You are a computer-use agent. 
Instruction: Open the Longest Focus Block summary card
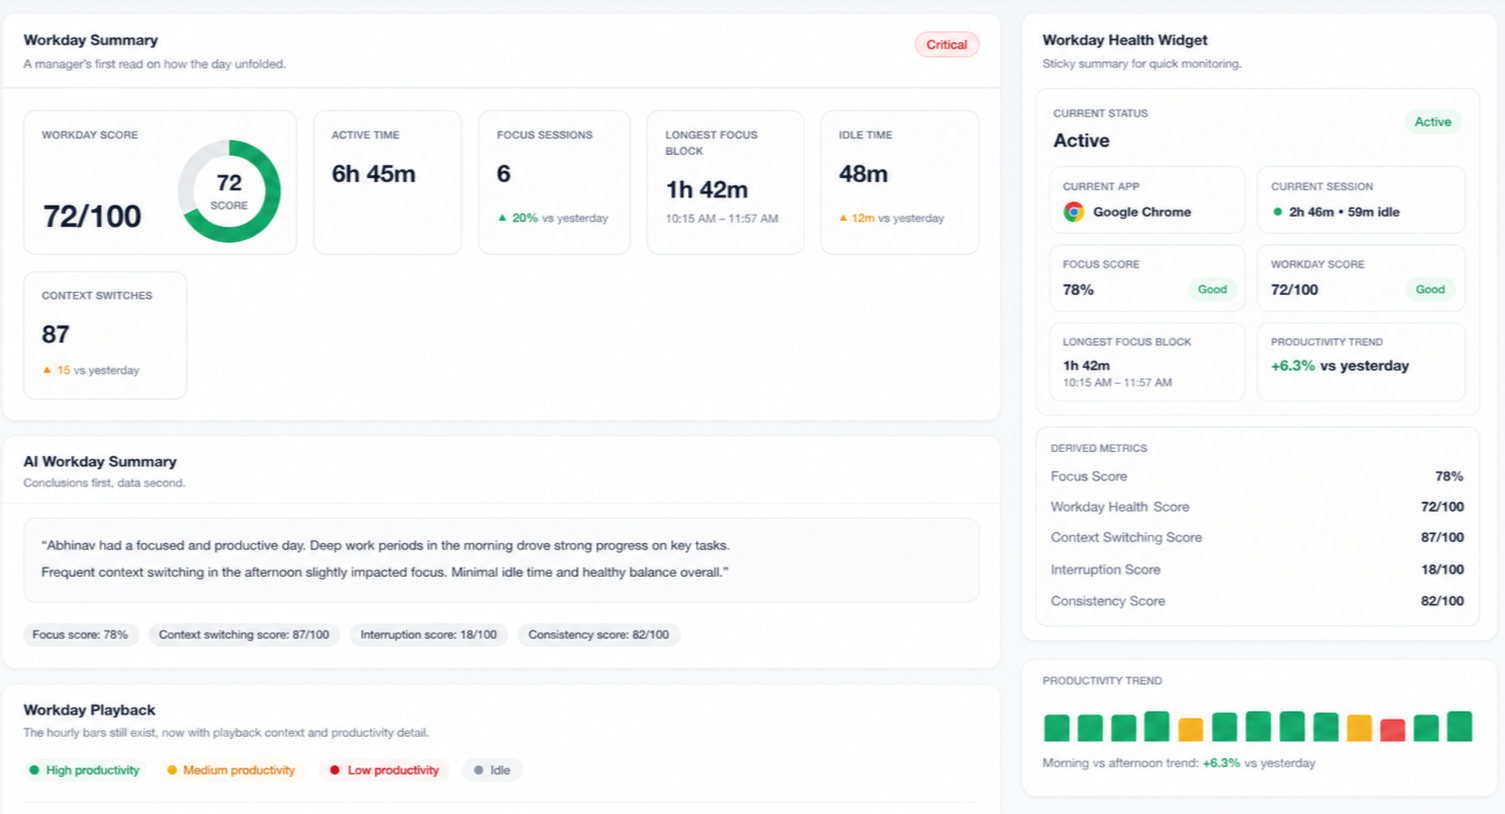725,182
